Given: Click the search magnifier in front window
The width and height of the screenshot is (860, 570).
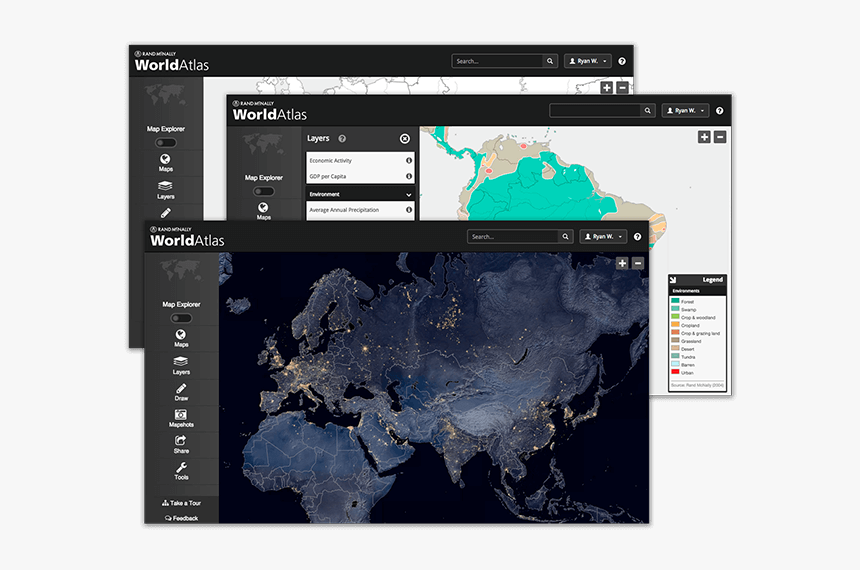Looking at the screenshot, I should click(565, 236).
